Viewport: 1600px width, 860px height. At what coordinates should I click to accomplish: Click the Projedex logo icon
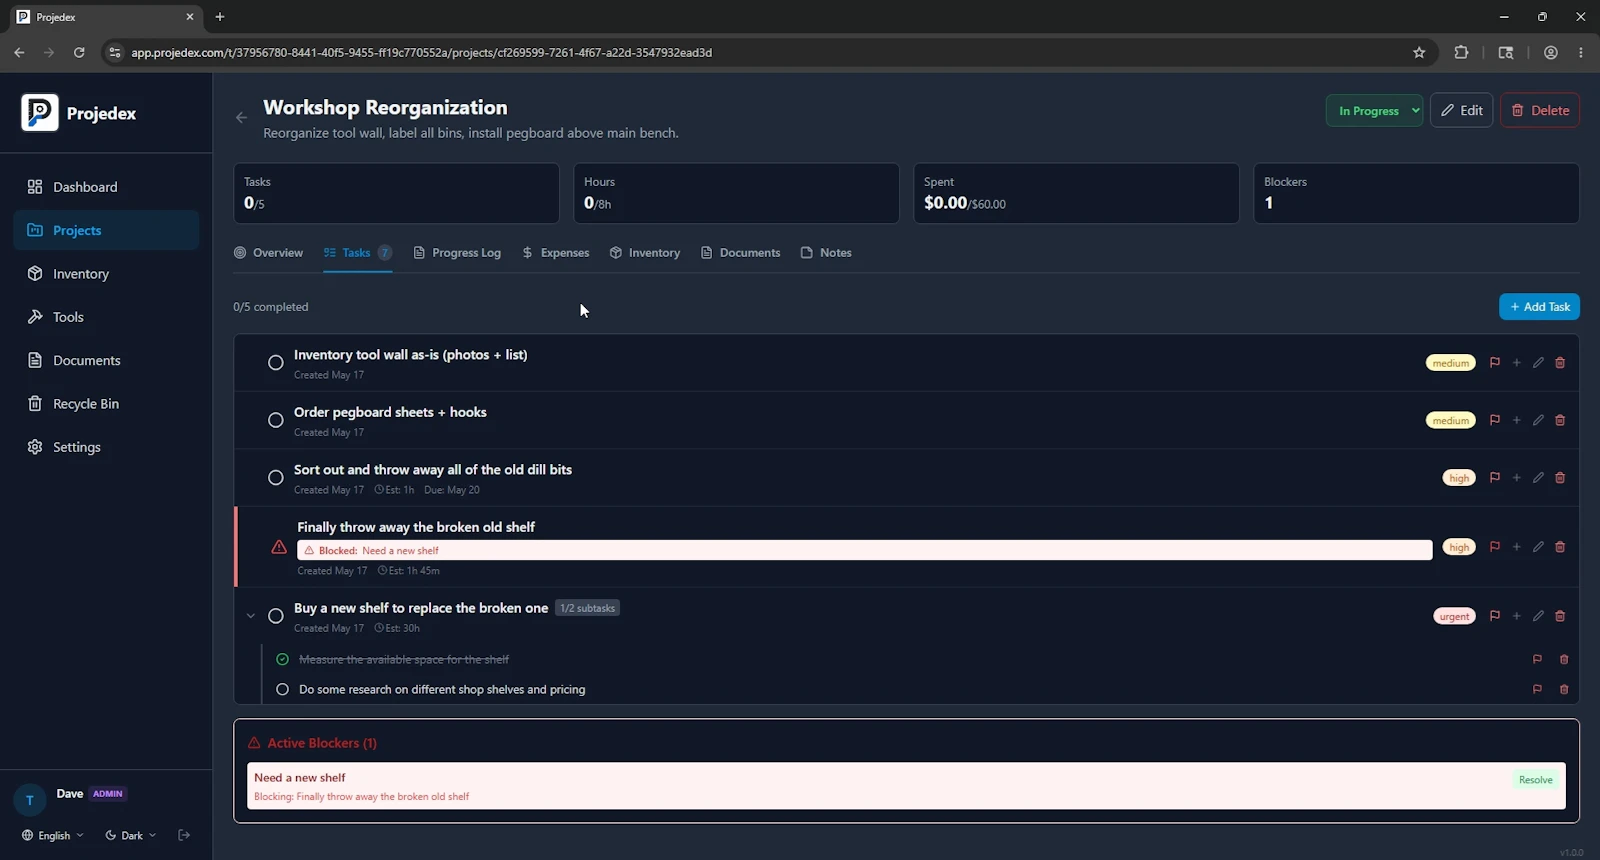click(40, 113)
